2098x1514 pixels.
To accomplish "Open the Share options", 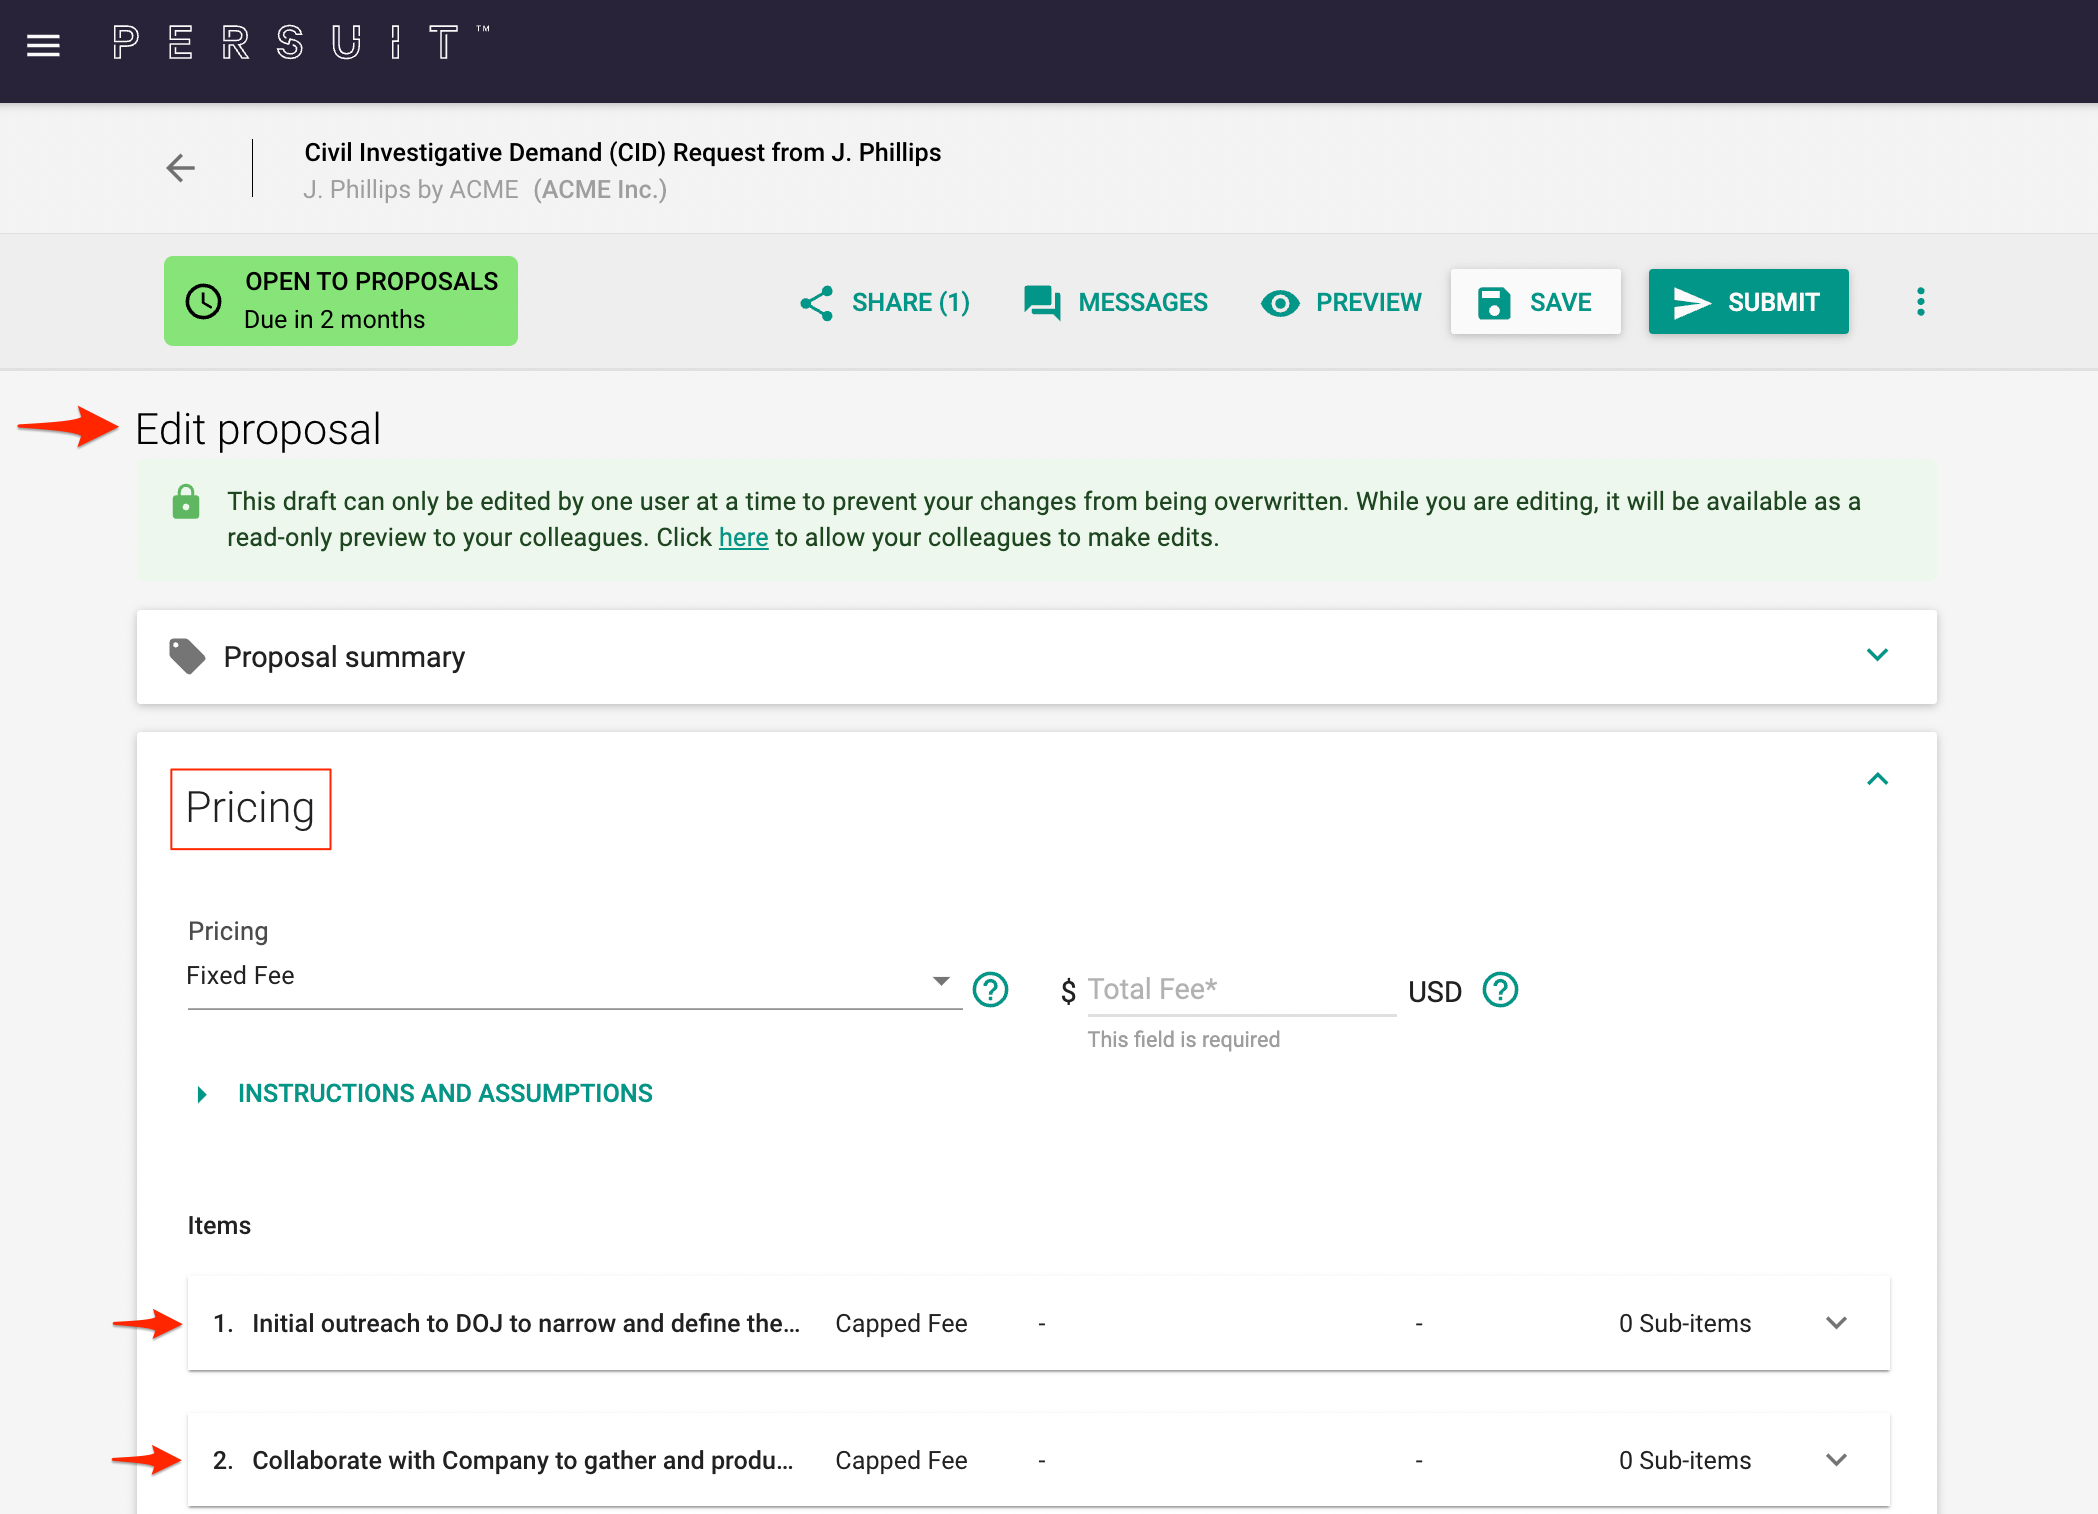I will [x=884, y=302].
